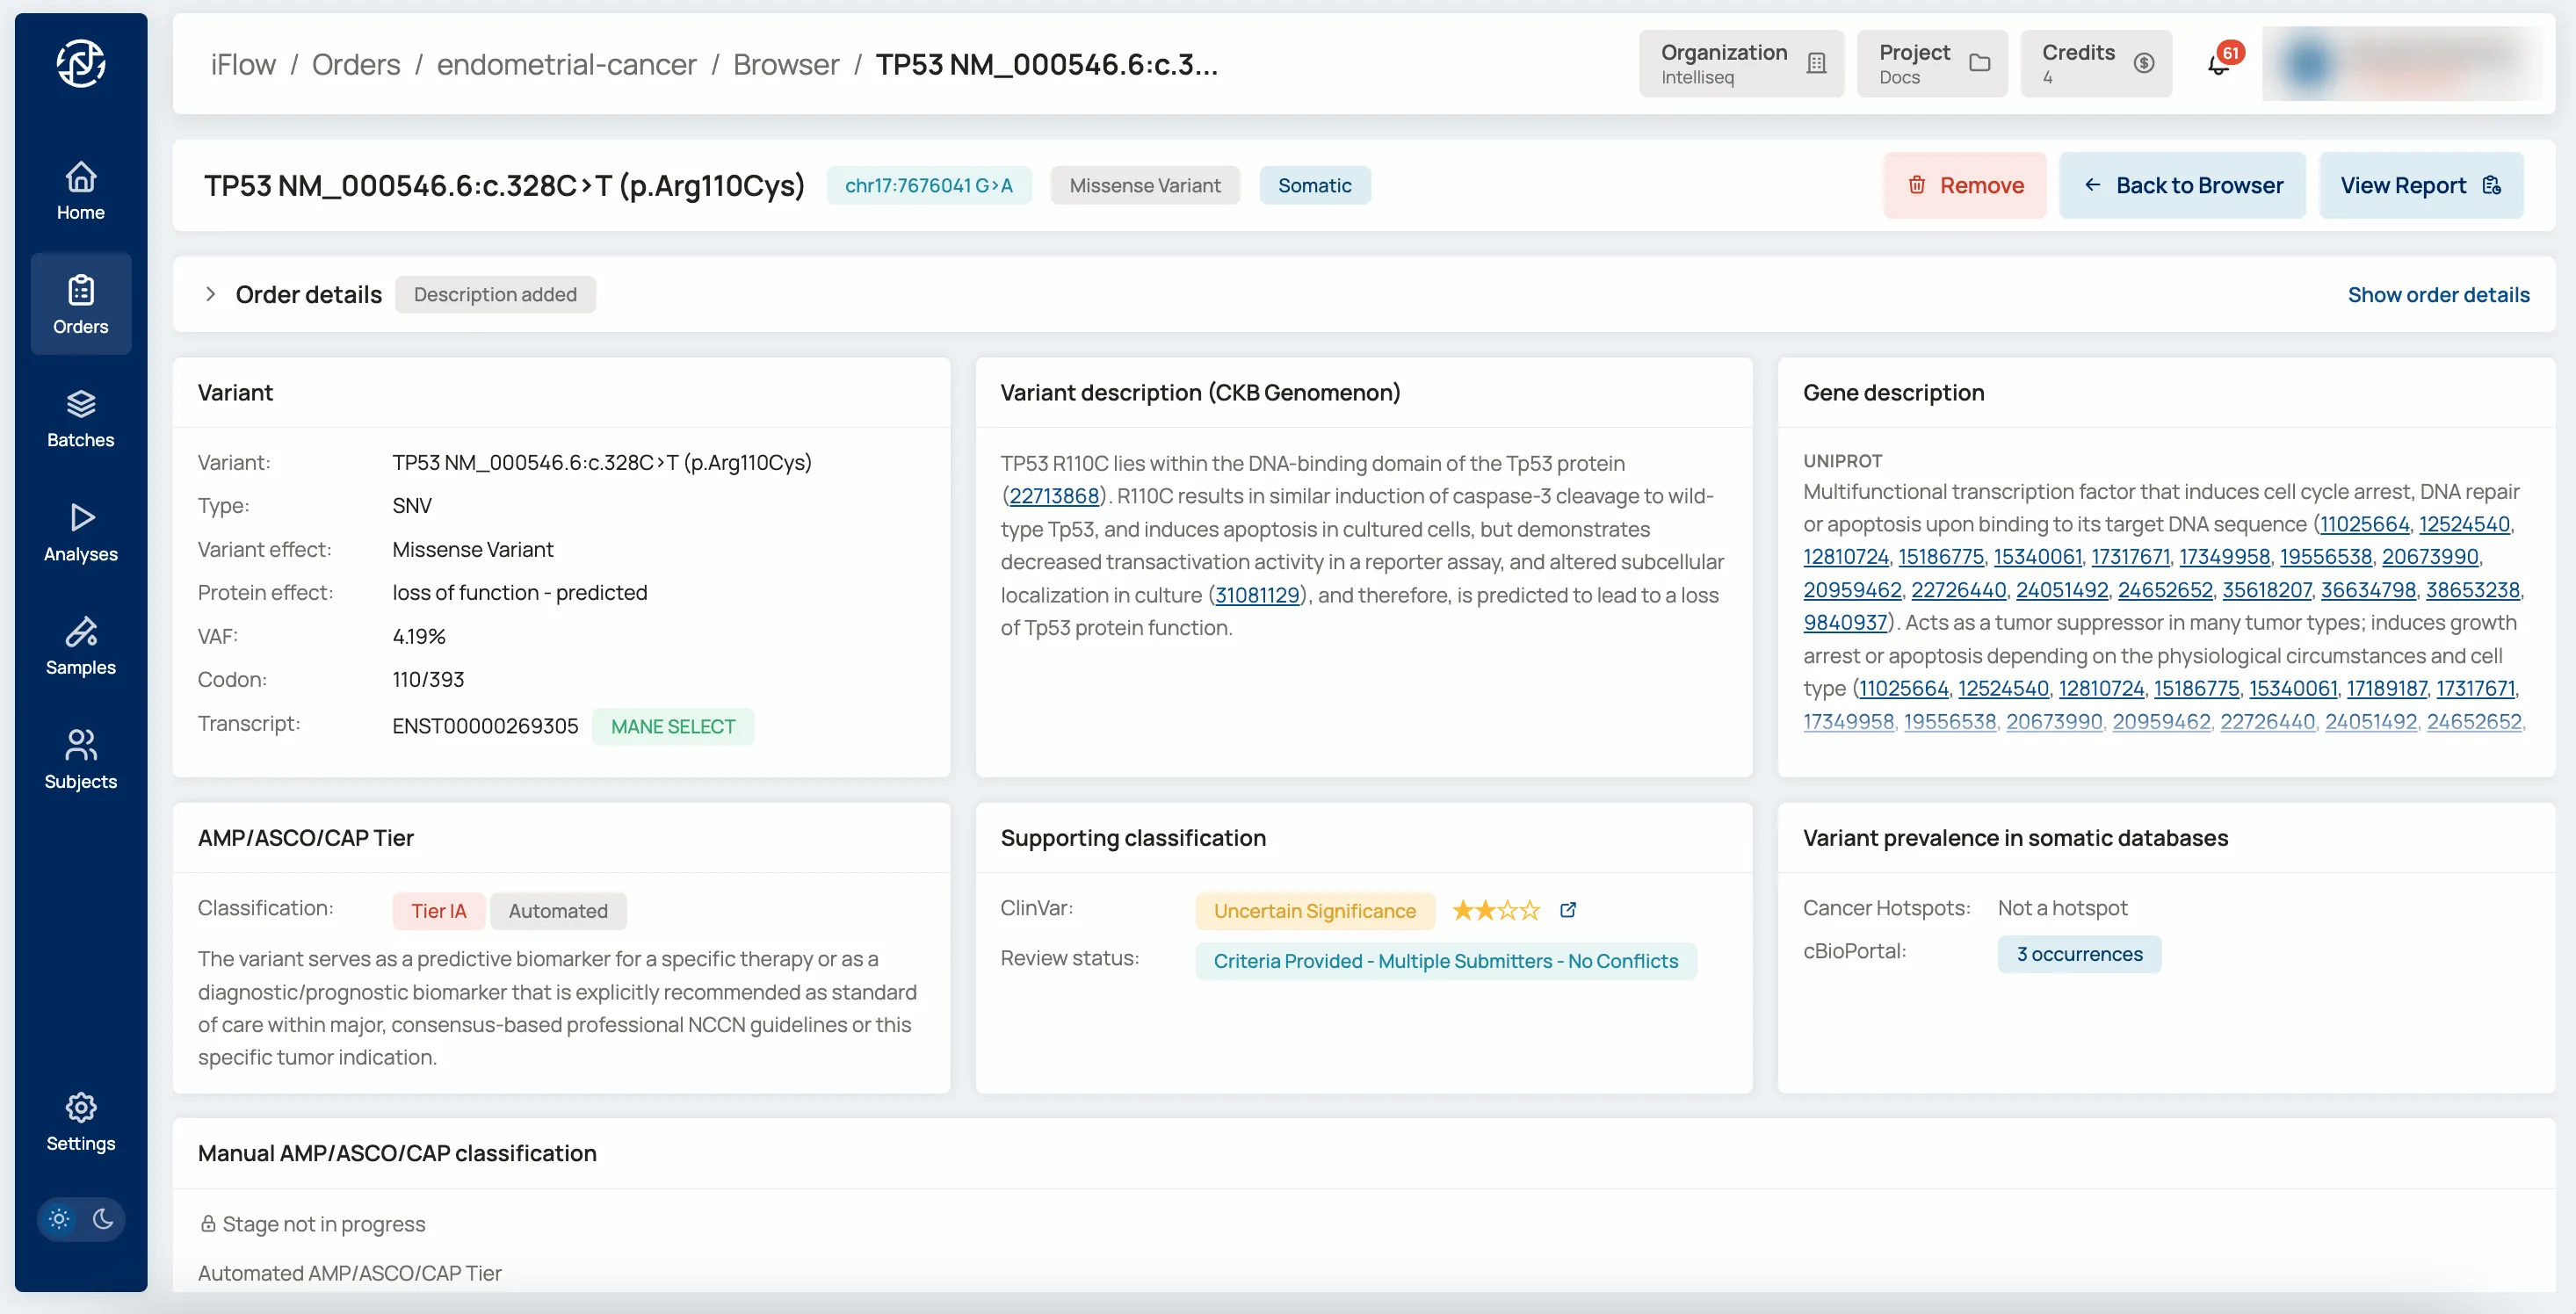Screen dimensions: 2576x1314
Task: Open UniProt reference 17189187
Action: click(2387, 688)
